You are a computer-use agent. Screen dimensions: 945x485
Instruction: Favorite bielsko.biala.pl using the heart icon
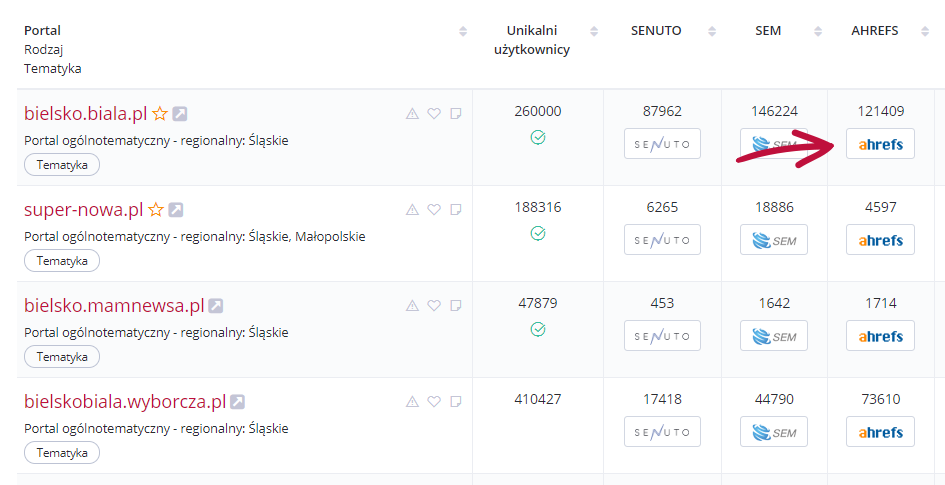434,113
